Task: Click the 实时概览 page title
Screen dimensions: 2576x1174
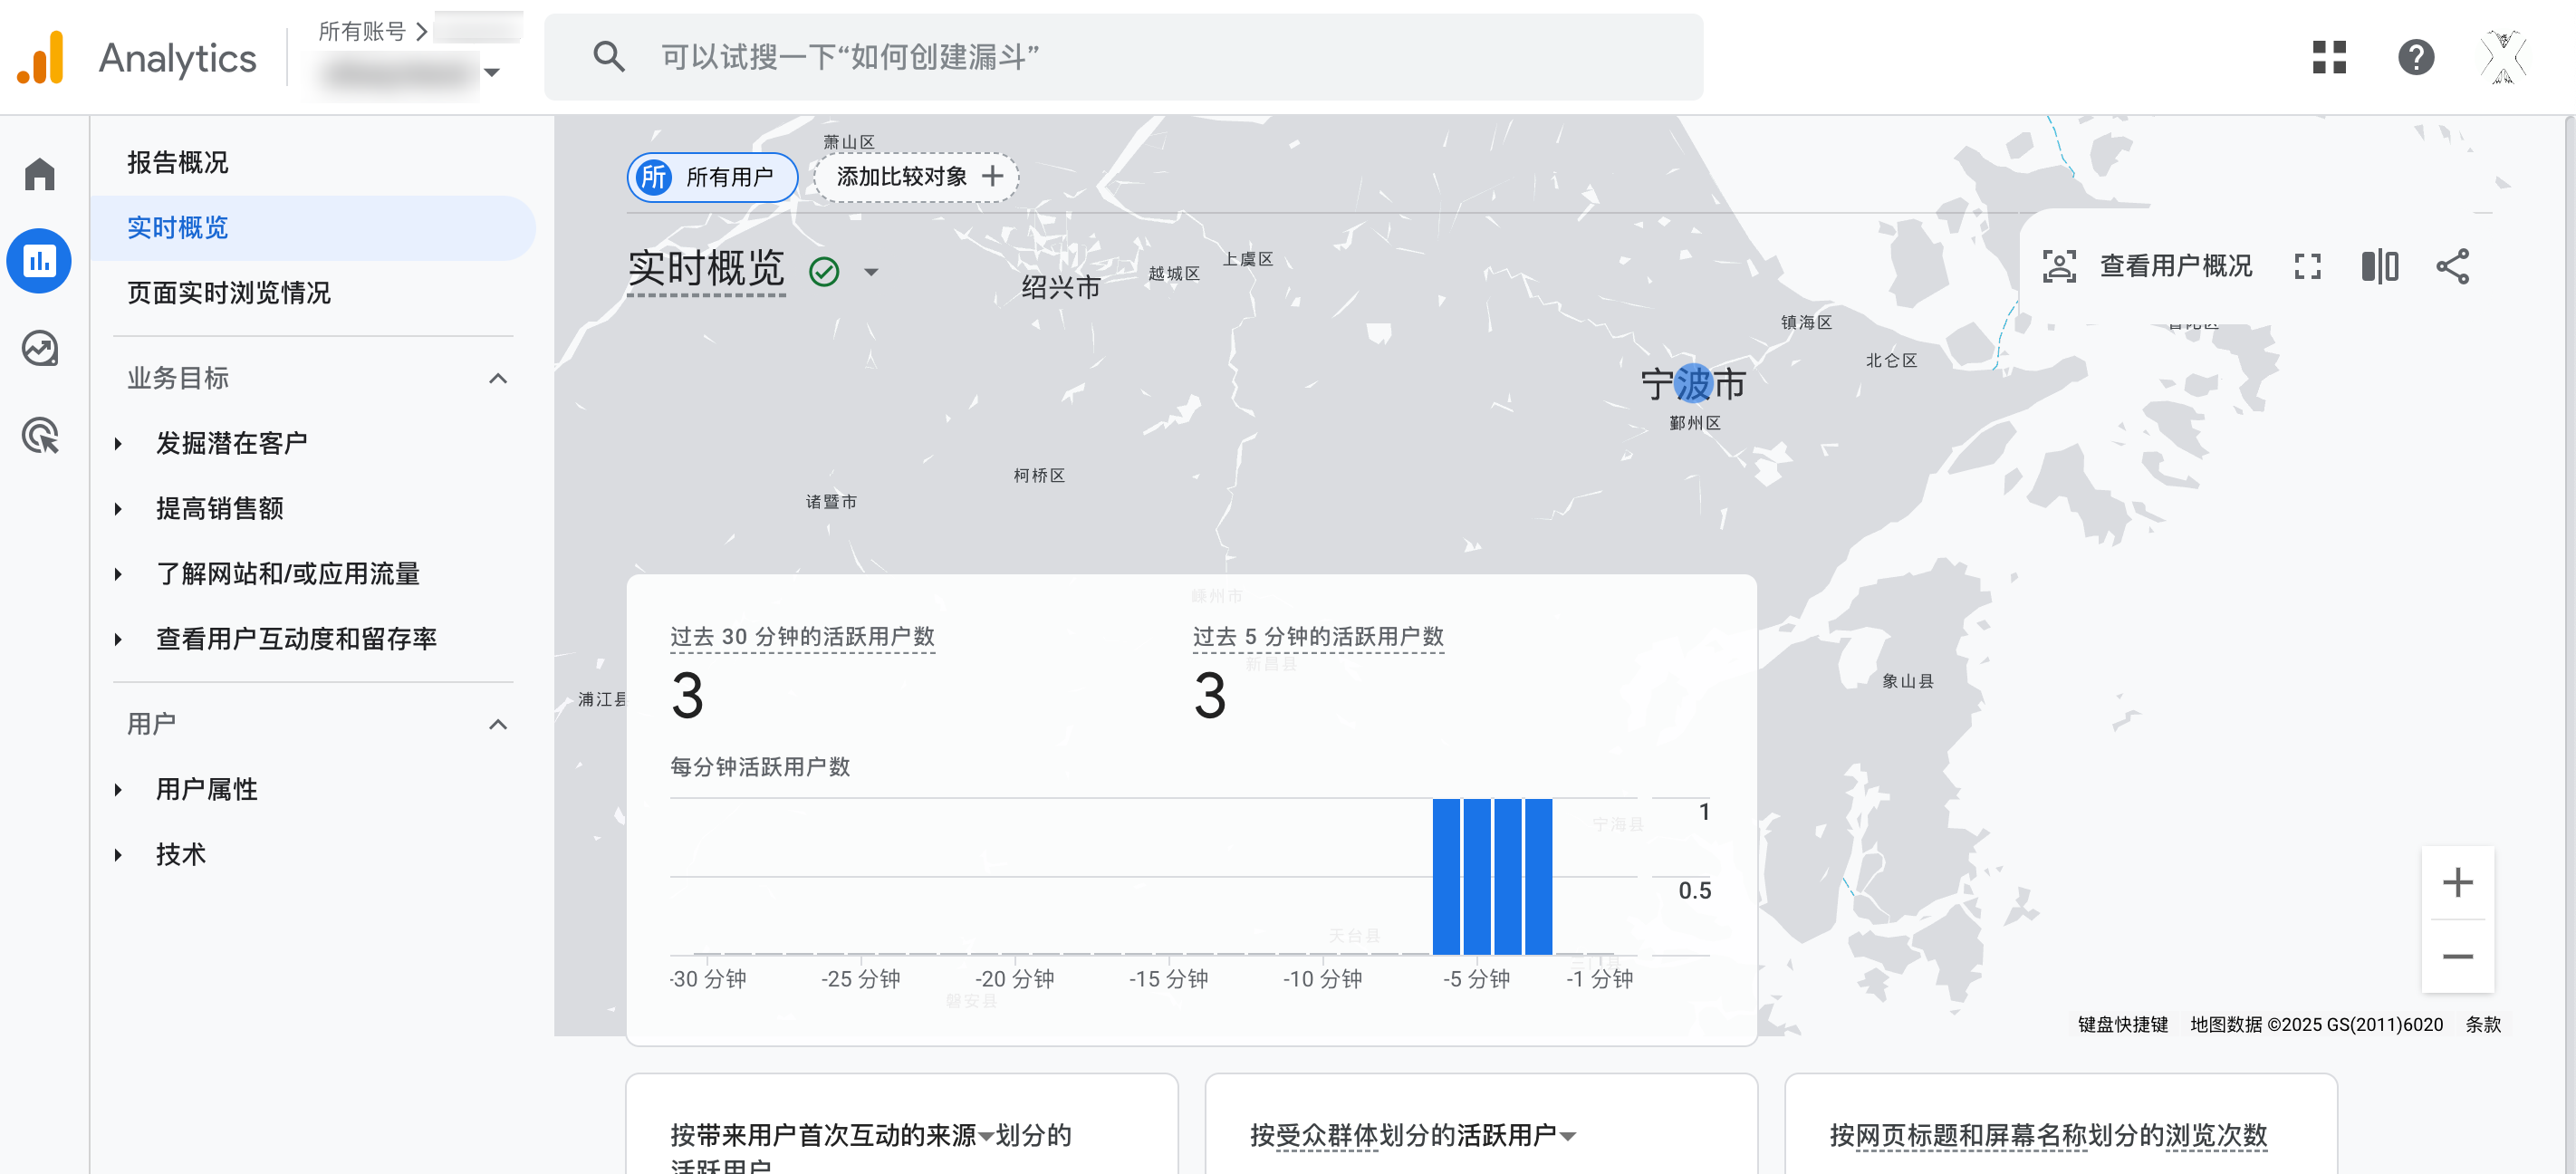Action: pyautogui.click(x=706, y=268)
